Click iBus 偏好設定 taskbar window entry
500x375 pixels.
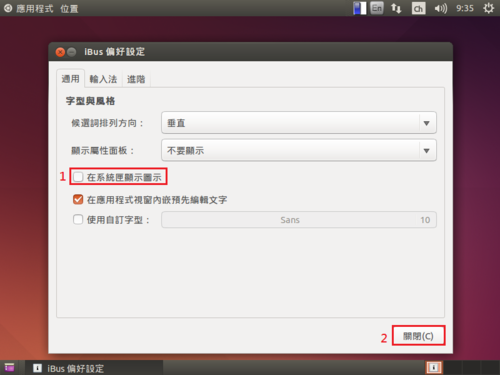(x=69, y=368)
